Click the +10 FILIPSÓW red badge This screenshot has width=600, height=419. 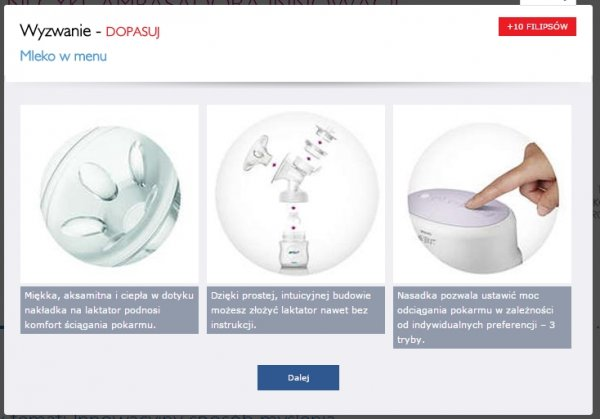click(x=537, y=27)
